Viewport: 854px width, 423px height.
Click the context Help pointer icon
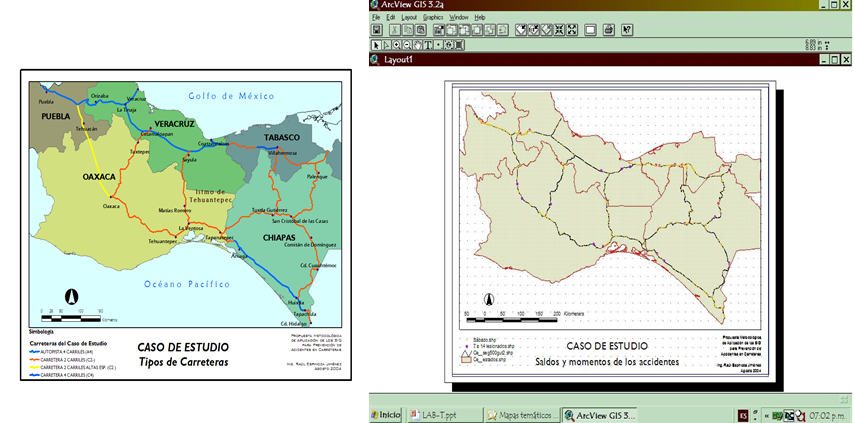626,30
